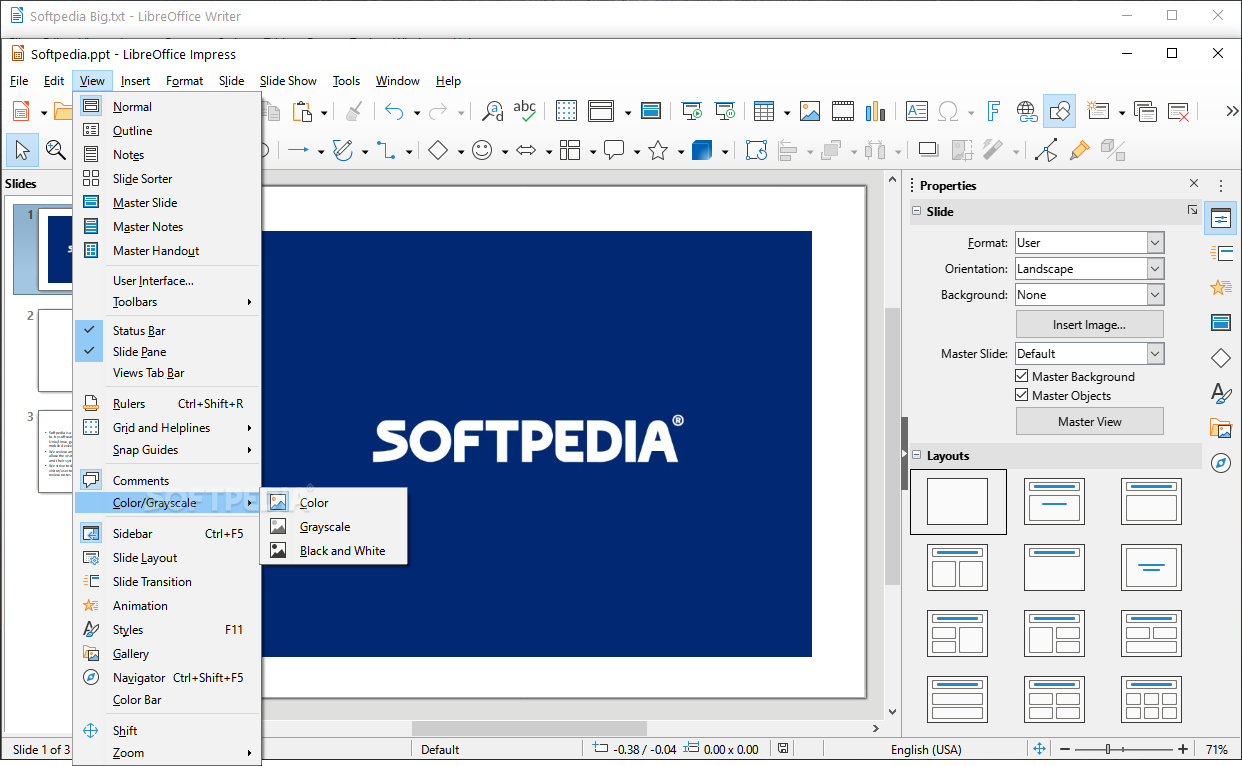The height and width of the screenshot is (766, 1242).
Task: Toggle Slide Pane in View menu
Action: 168,351
